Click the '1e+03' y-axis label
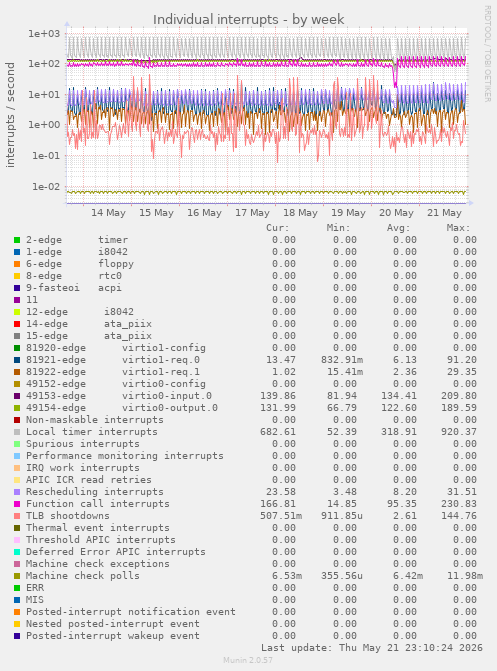The height and width of the screenshot is (671, 497). 44,33
